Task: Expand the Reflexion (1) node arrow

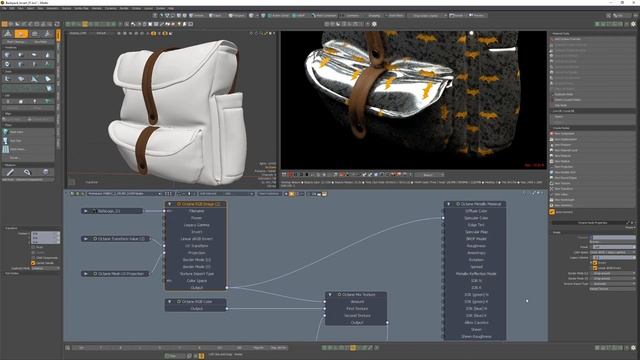Action: (86, 211)
